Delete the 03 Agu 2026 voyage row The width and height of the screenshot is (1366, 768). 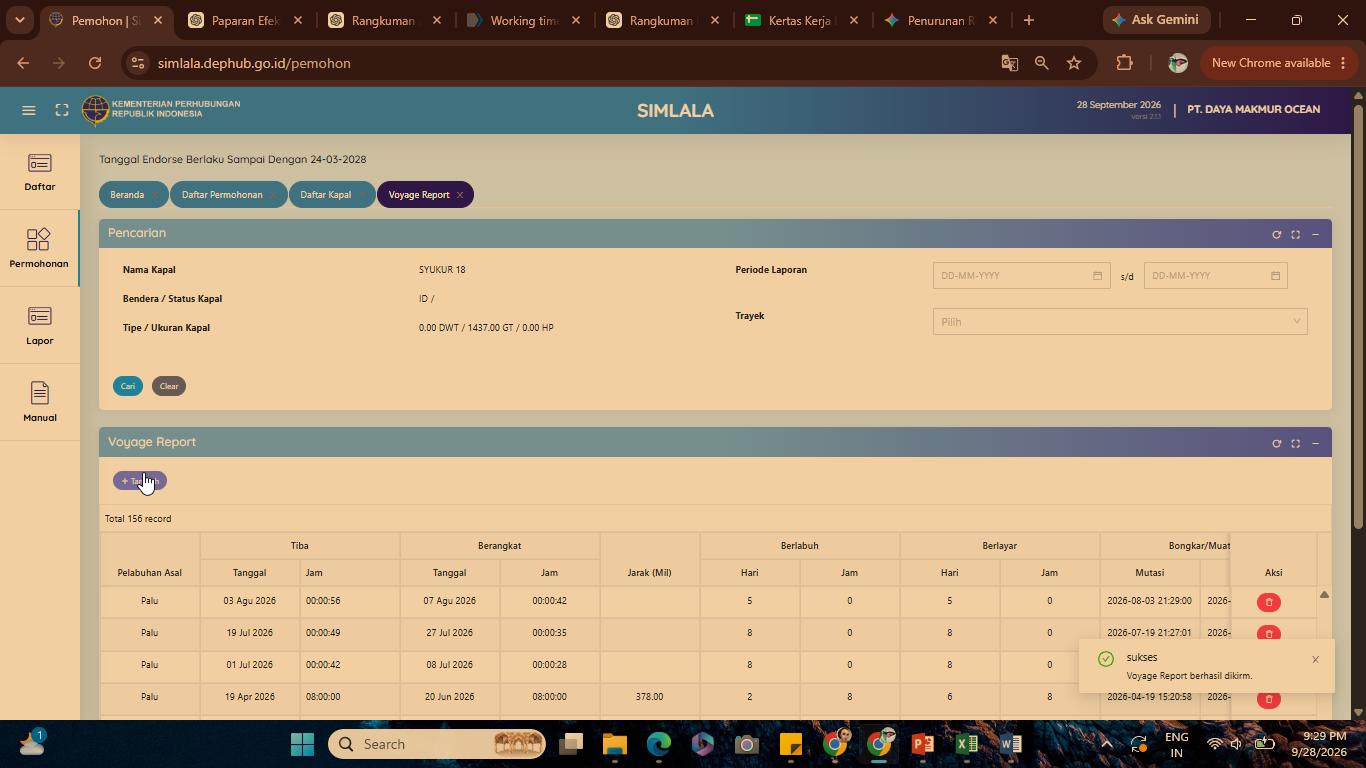pyautogui.click(x=1269, y=602)
